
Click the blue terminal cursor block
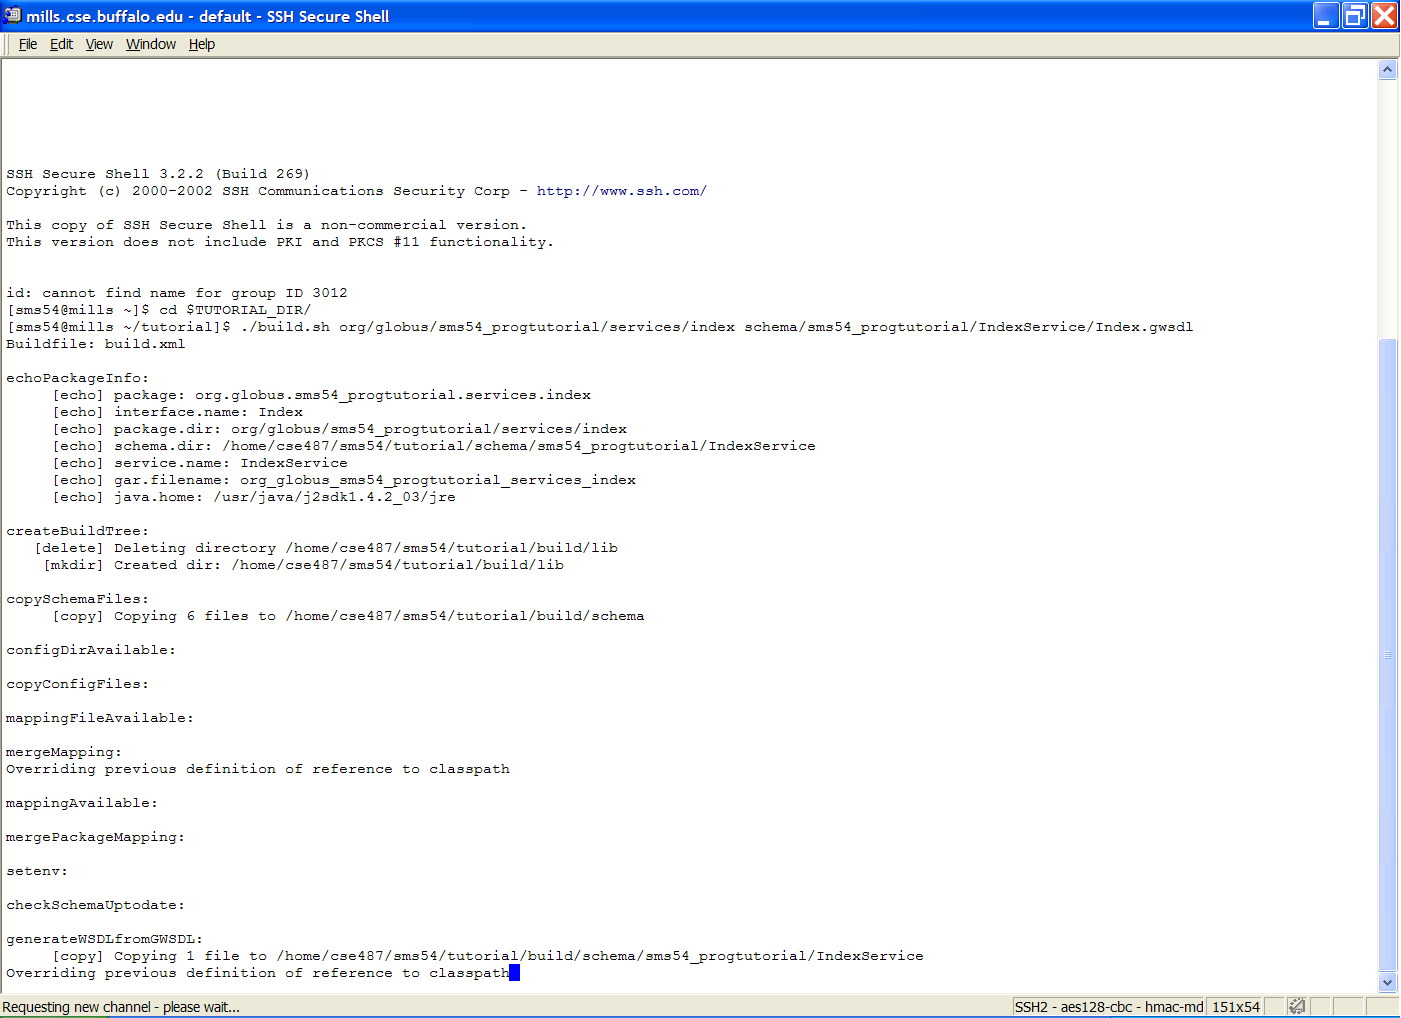514,973
